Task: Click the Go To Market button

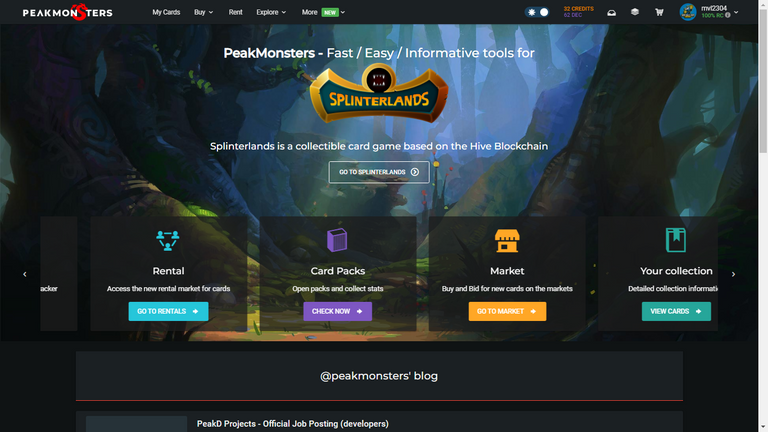Action: tap(507, 312)
